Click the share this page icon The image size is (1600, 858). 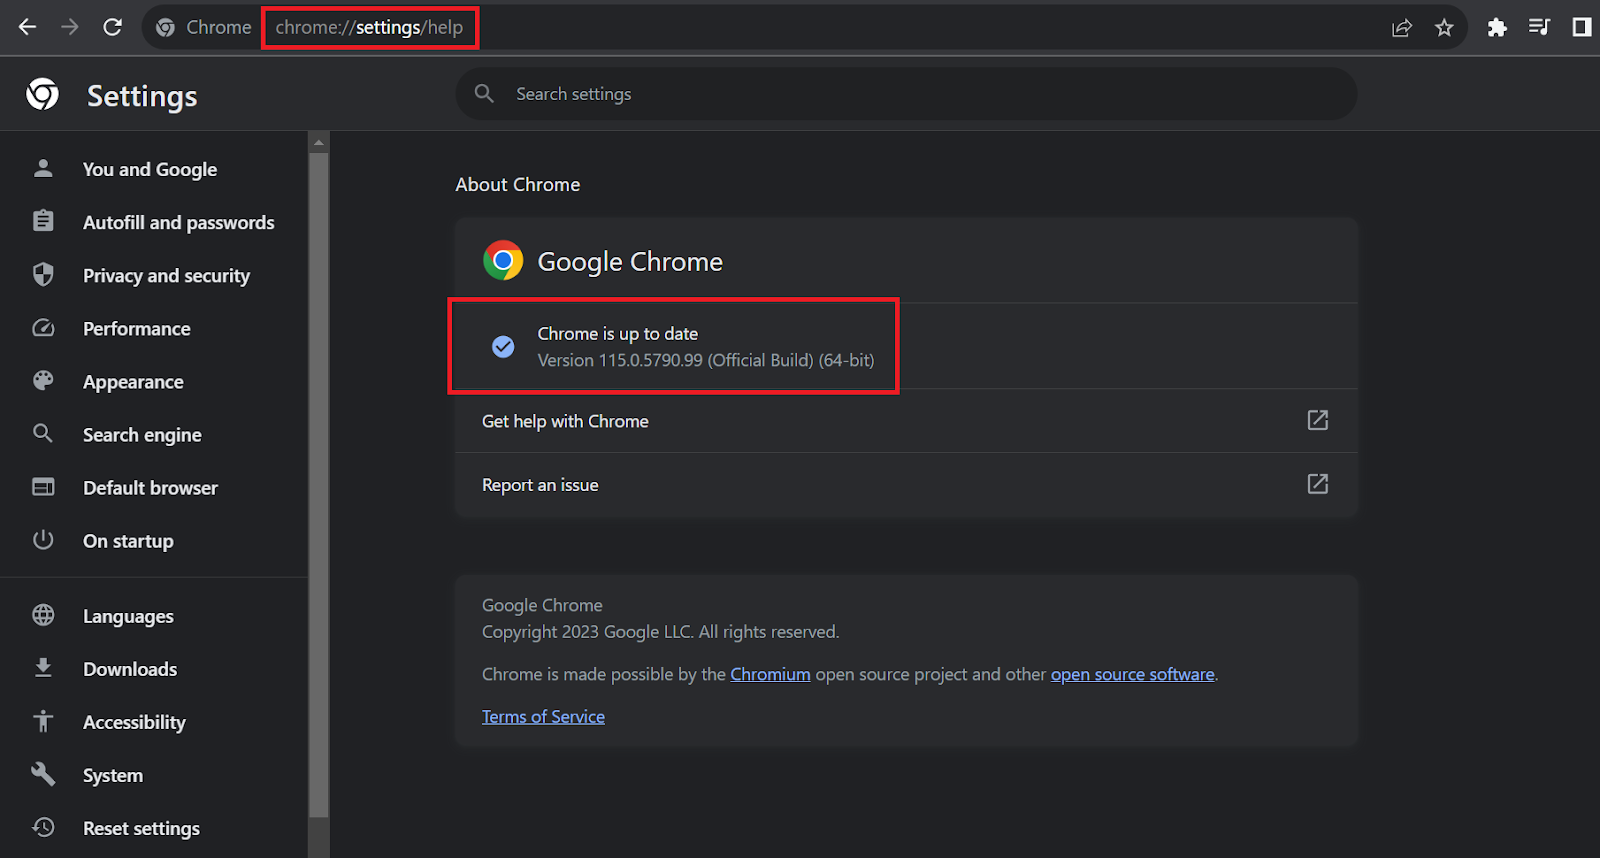1402,28
